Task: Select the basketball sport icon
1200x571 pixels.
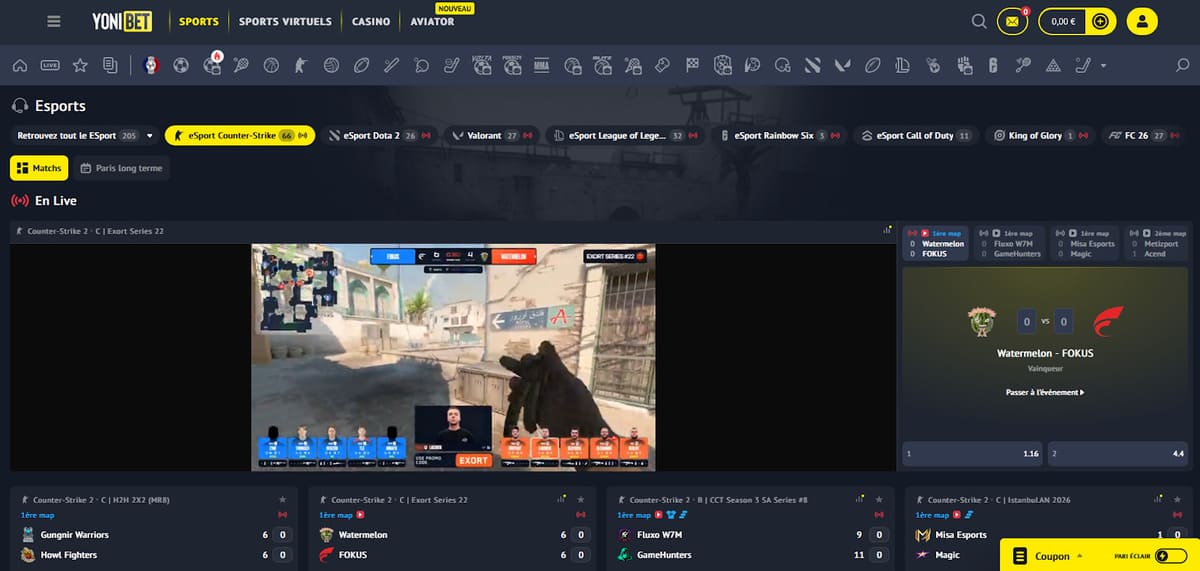Action: point(271,66)
